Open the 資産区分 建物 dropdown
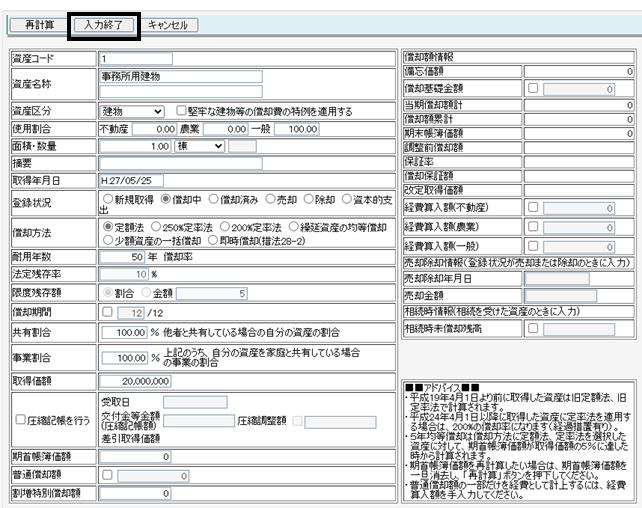 (132, 111)
